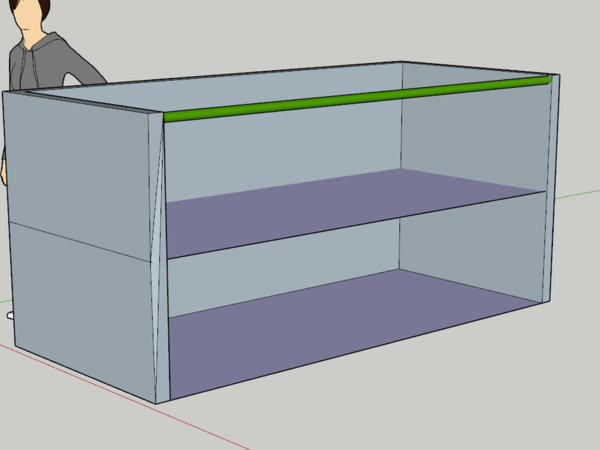The width and height of the screenshot is (600, 450).
Task: Click right interior side wall below shelf
Action: point(474,240)
